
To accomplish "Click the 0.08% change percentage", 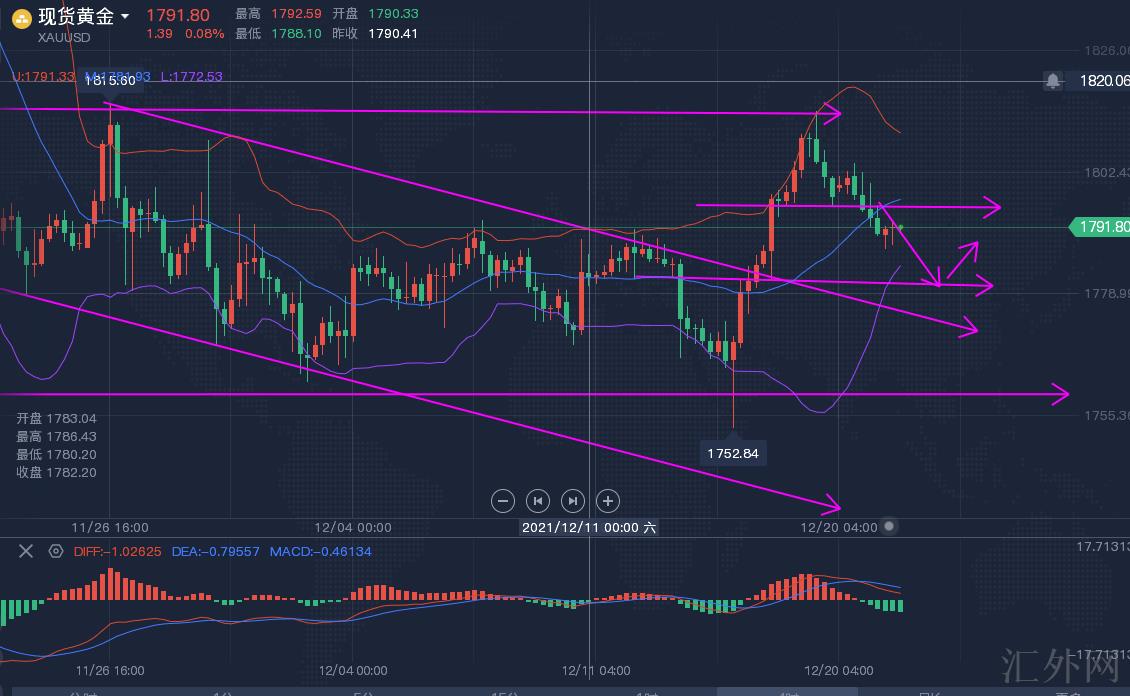I will tap(205, 34).
